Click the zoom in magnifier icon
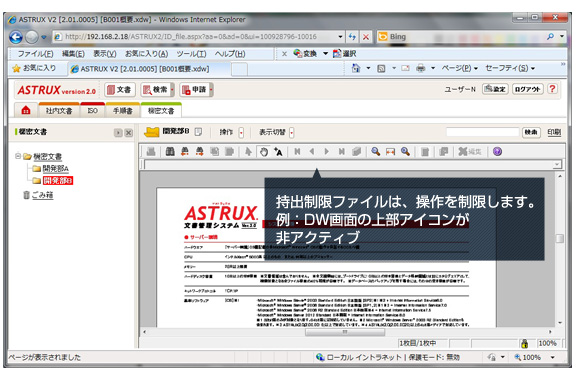576x391 pixels. pyautogui.click(x=375, y=151)
